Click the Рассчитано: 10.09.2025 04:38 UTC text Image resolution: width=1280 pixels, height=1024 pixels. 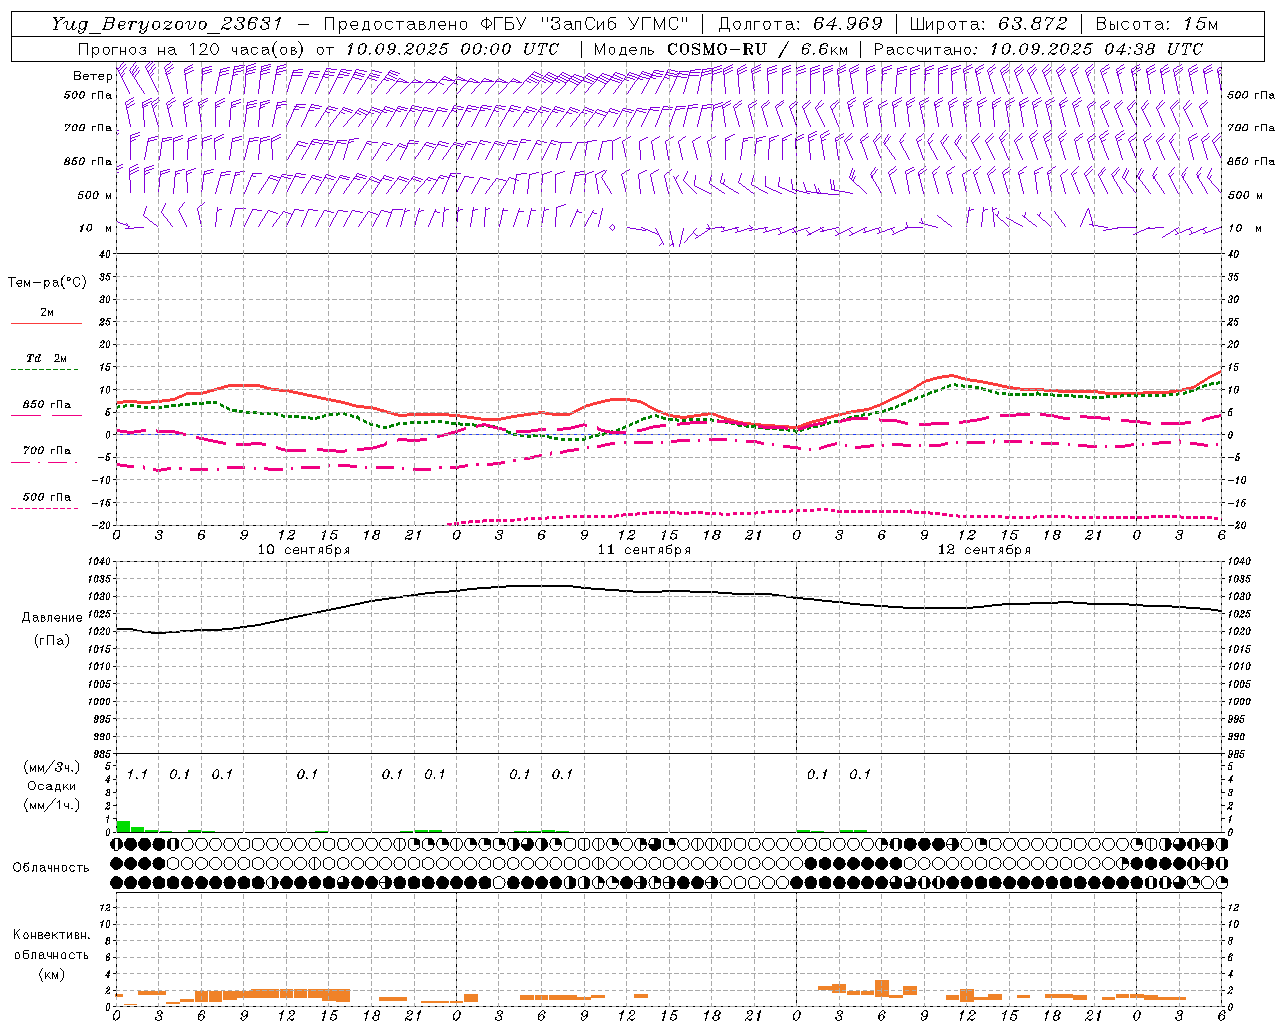[x=1038, y=49]
